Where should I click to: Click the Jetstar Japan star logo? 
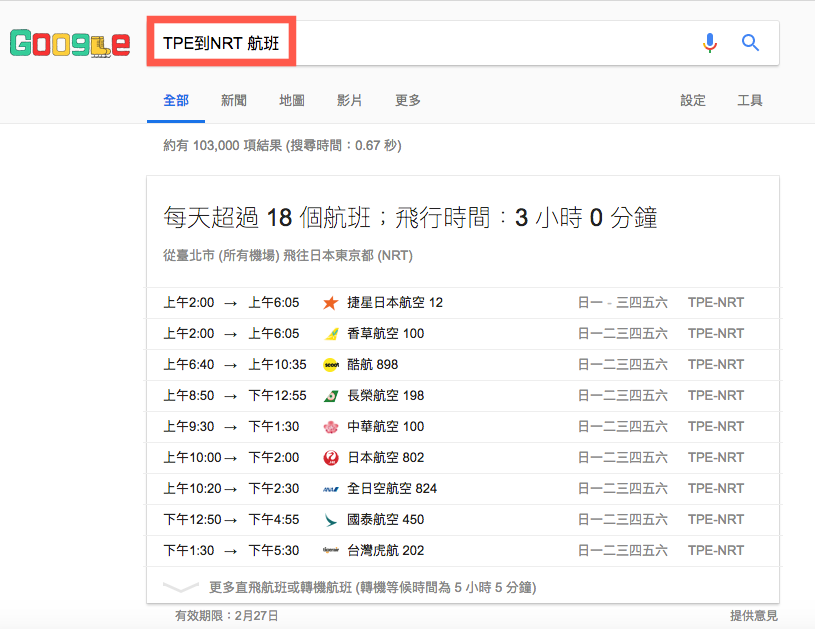click(x=331, y=303)
